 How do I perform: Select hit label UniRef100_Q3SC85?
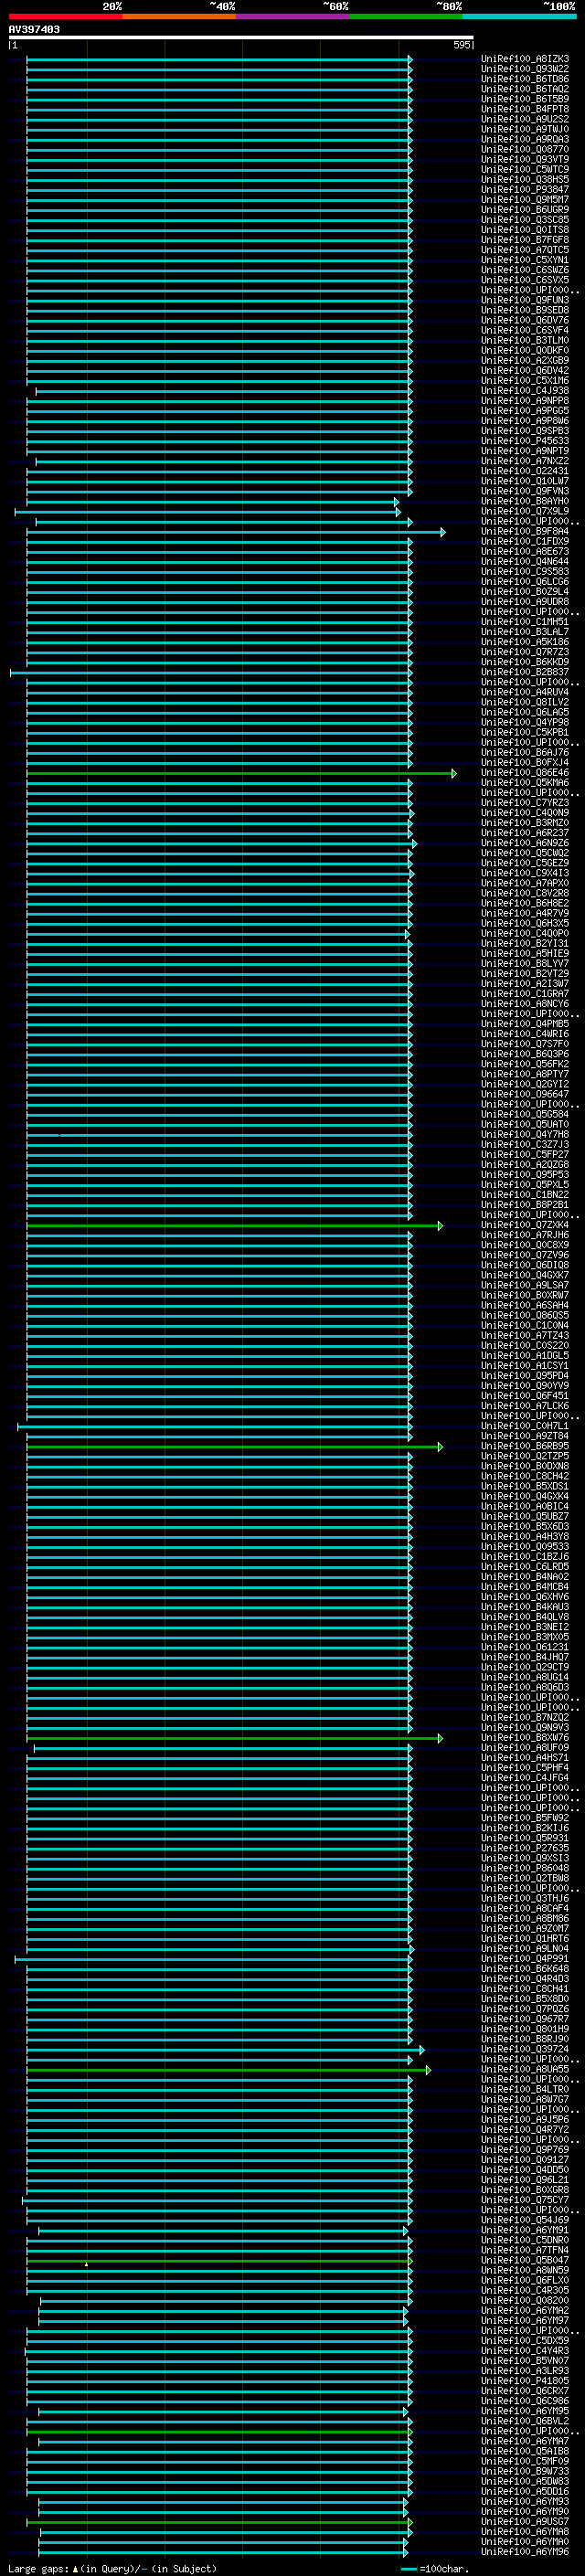(525, 220)
